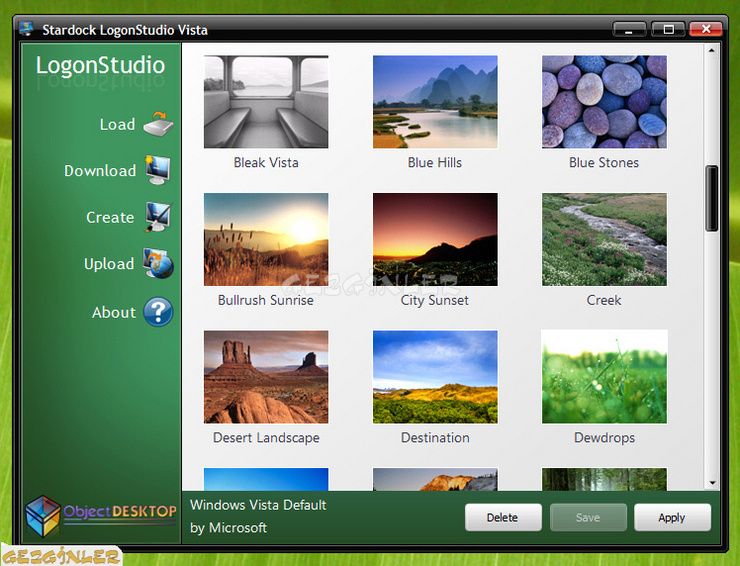The image size is (740, 566).
Task: Click the scrollbar down arrow
Action: coord(712,483)
